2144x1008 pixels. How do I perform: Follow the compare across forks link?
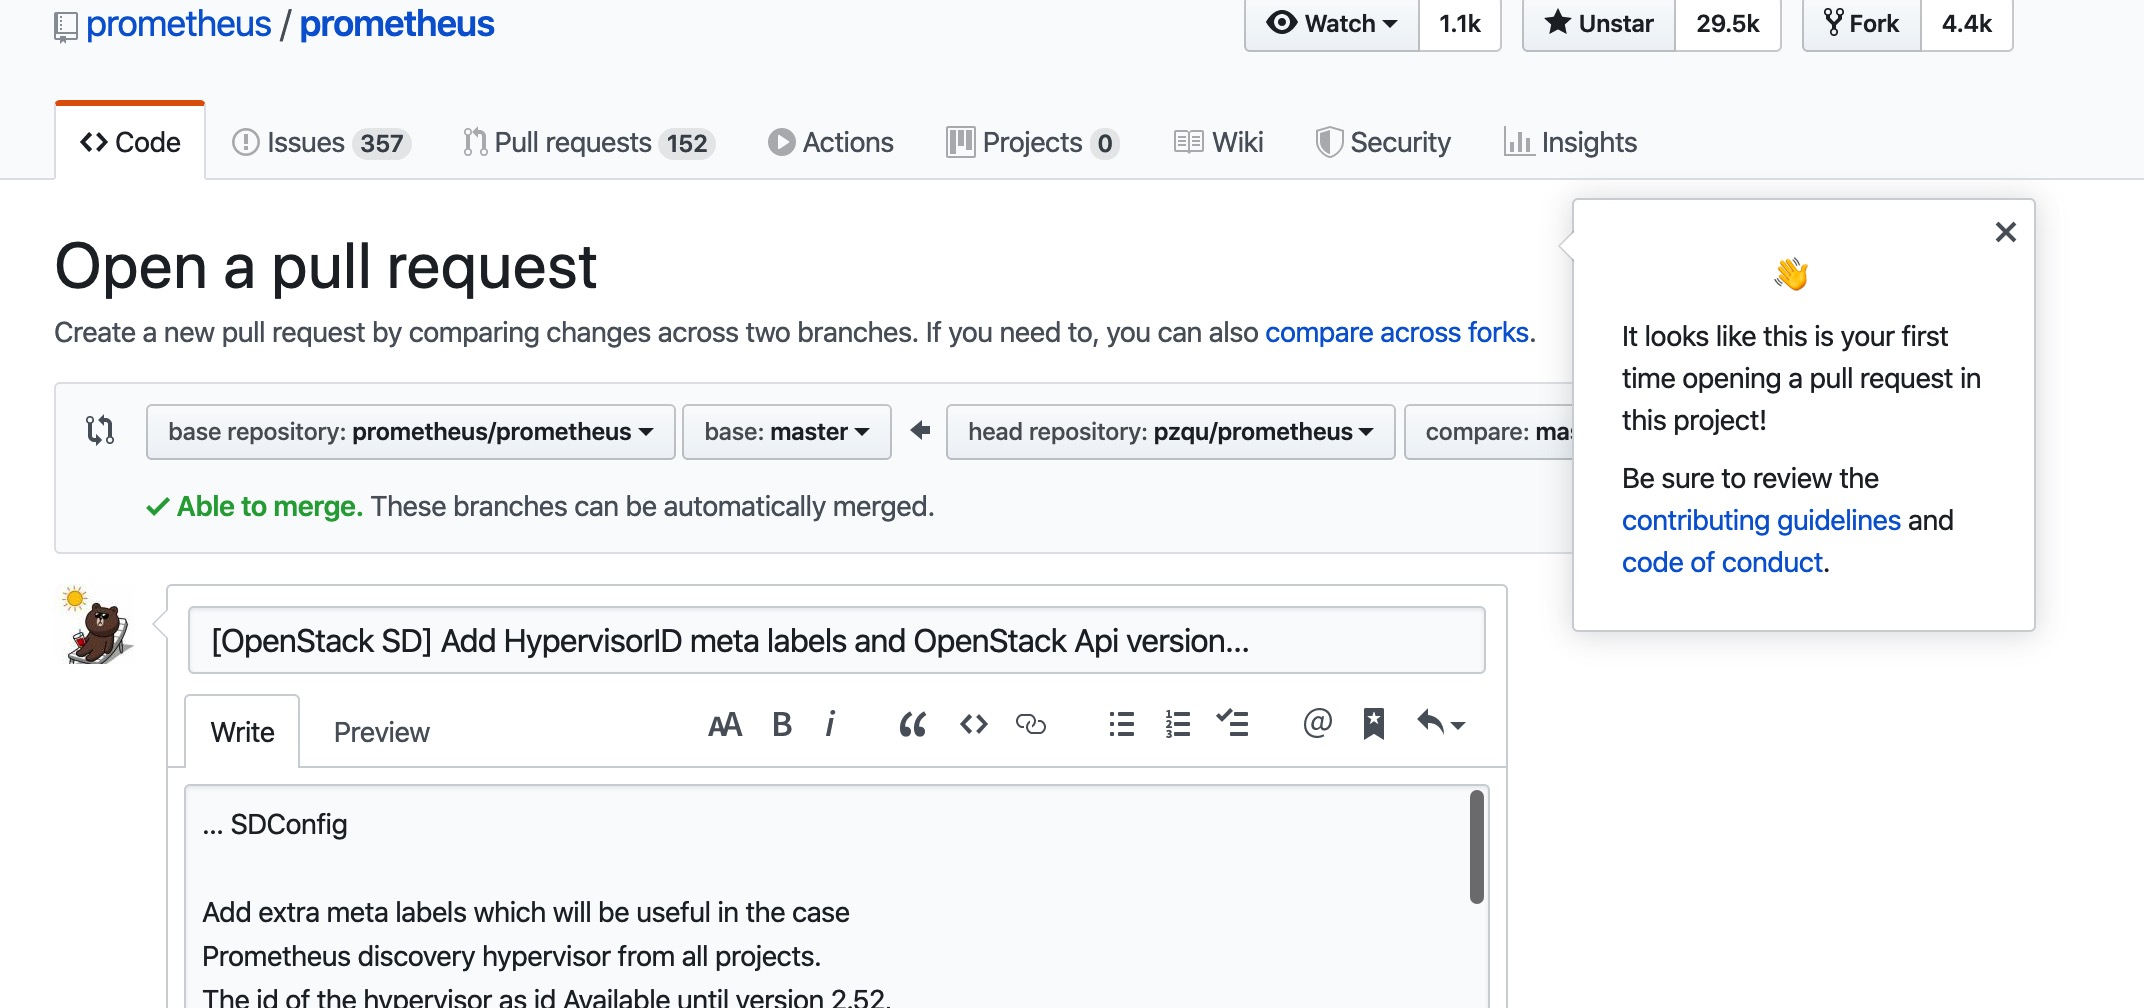pos(1397,332)
